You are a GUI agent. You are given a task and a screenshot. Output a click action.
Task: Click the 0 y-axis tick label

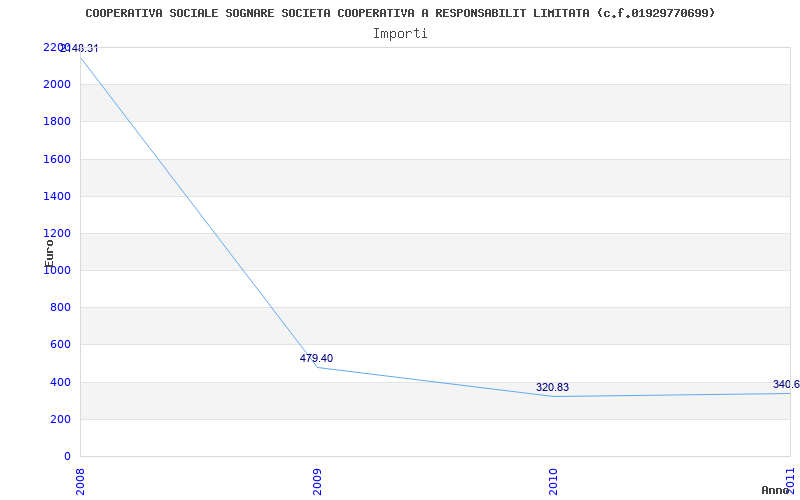point(67,457)
